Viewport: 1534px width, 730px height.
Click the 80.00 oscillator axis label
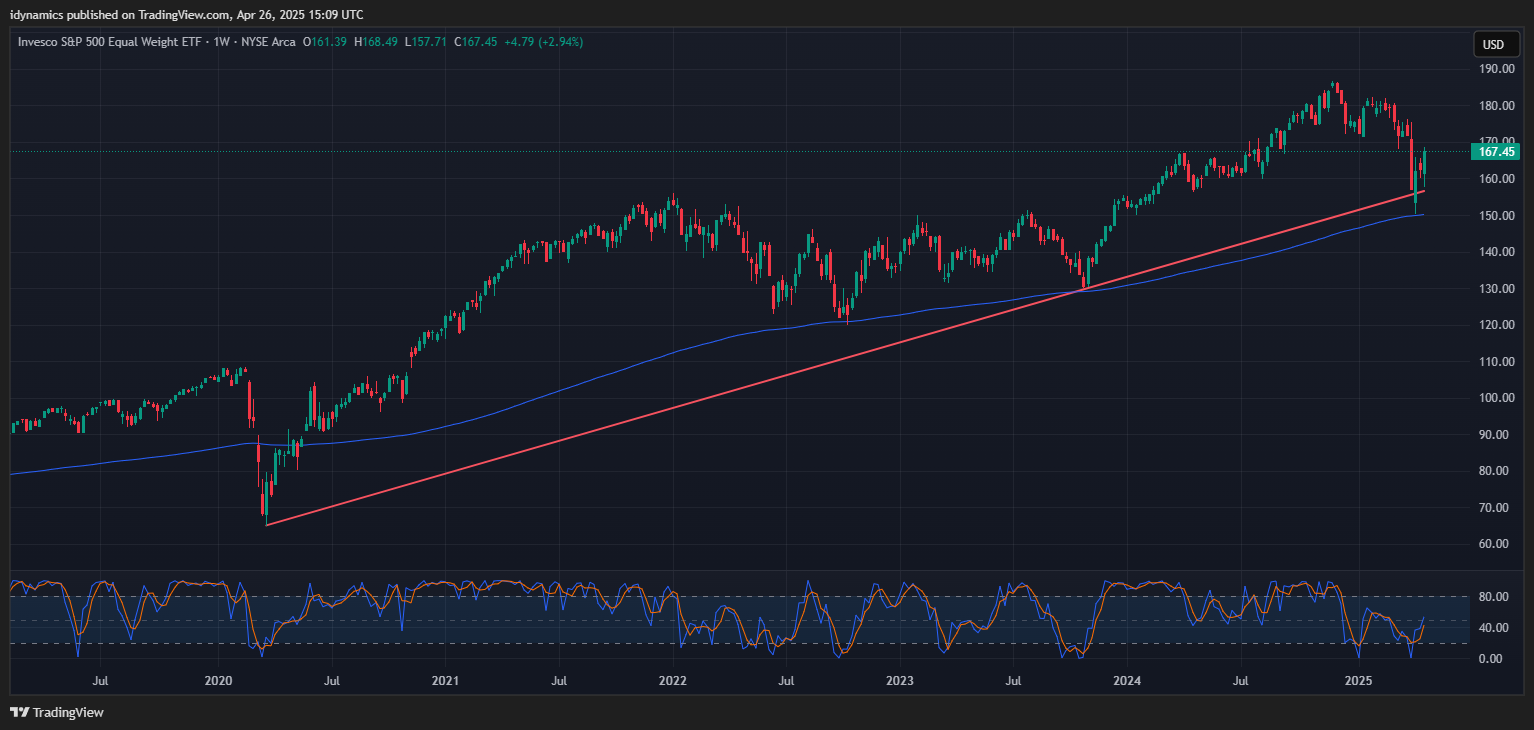tap(1496, 597)
